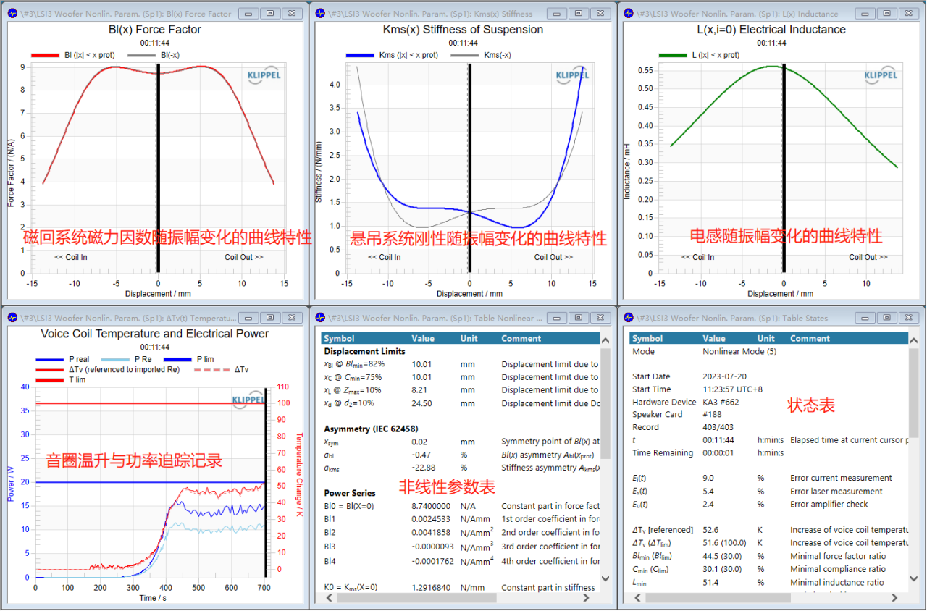
Task: Minimize the Bl(x) Force Factor window
Action: (248, 14)
